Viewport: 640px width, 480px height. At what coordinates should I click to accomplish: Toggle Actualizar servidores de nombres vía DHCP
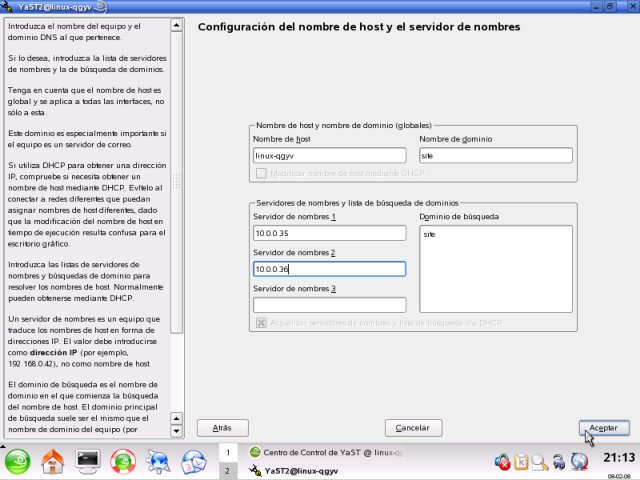point(261,323)
